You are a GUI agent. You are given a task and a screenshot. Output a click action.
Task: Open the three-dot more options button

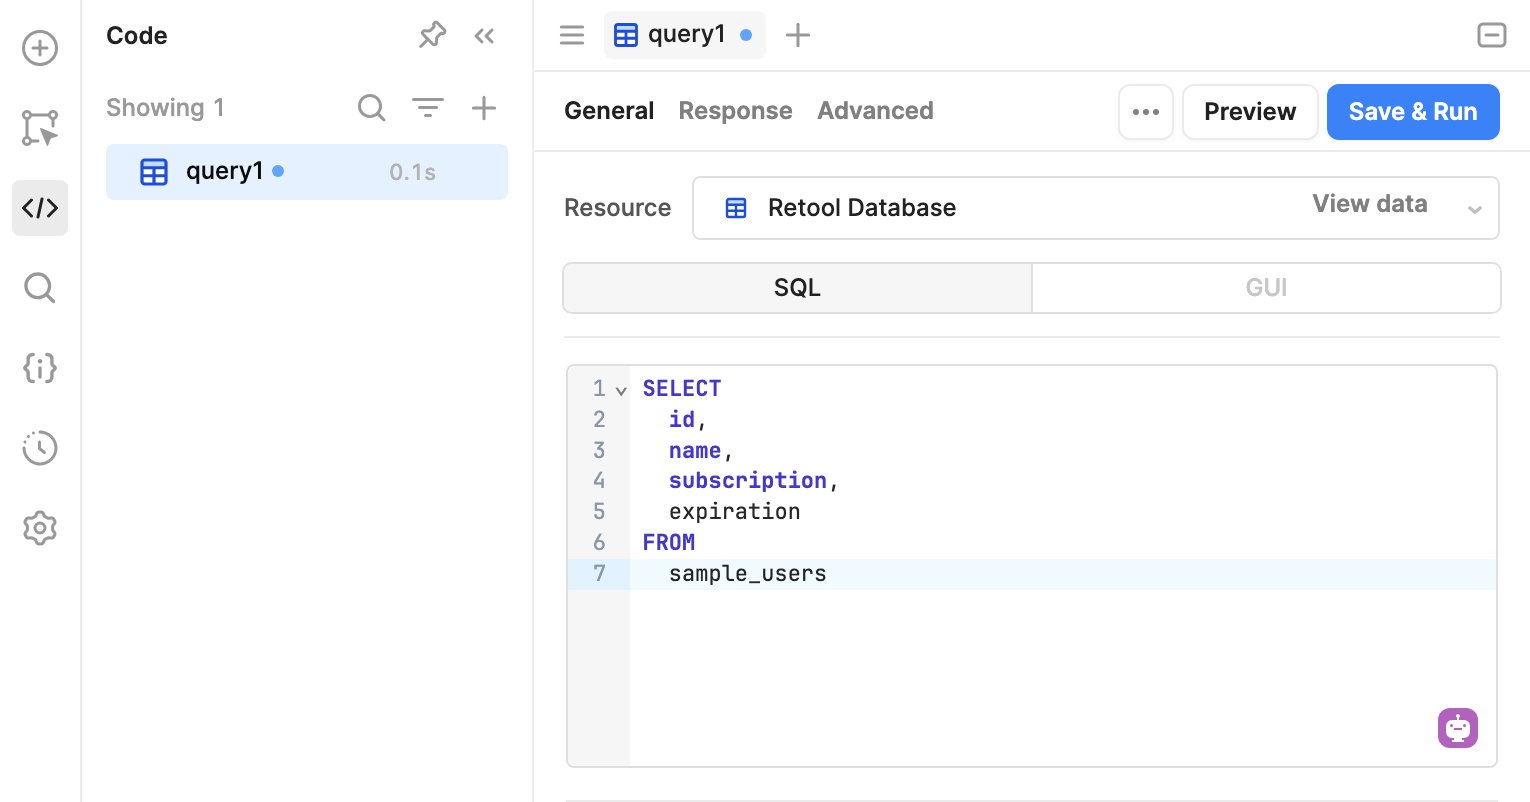coord(1146,112)
